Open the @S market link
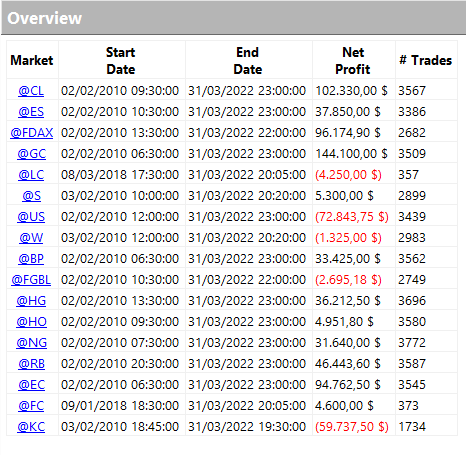466x455 pixels. [x=31, y=196]
